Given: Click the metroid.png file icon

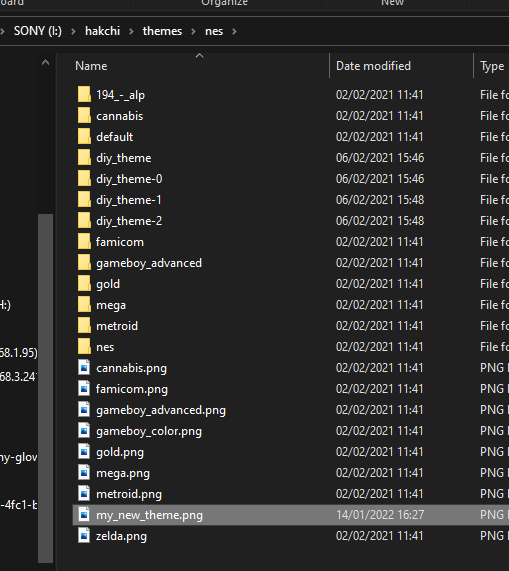Looking at the screenshot, I should coord(84,494).
